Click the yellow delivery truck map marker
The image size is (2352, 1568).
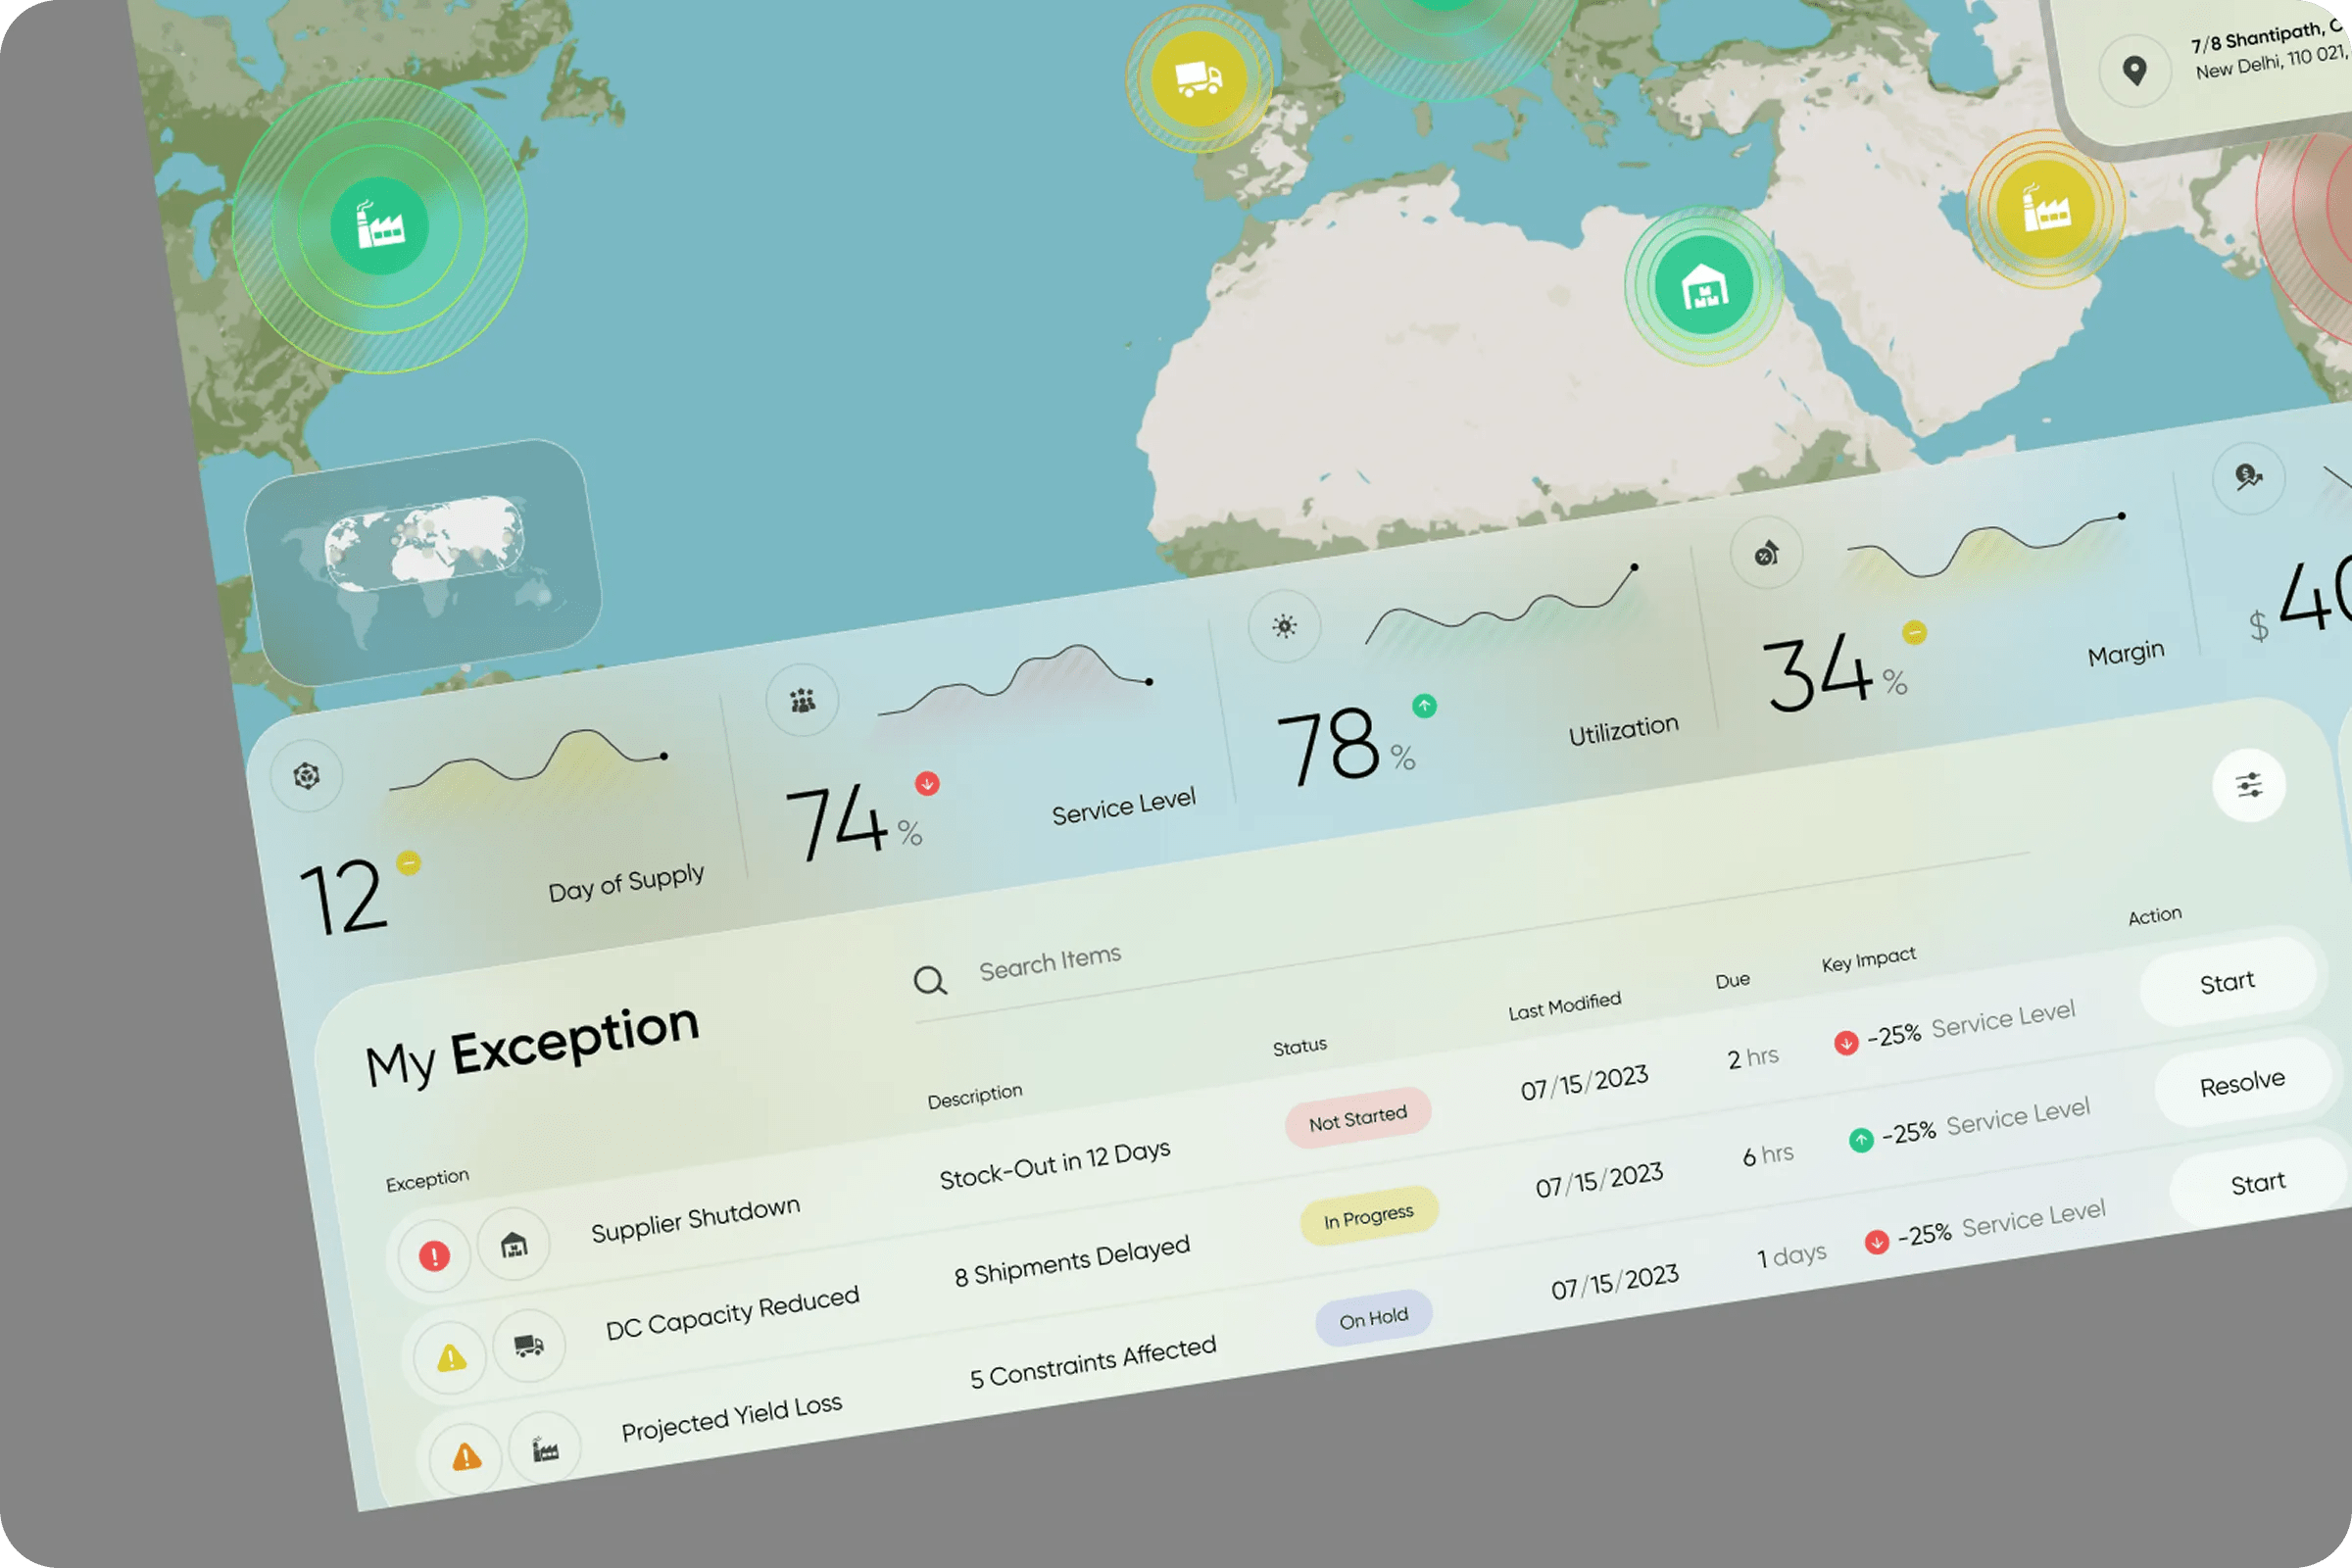coord(1198,78)
